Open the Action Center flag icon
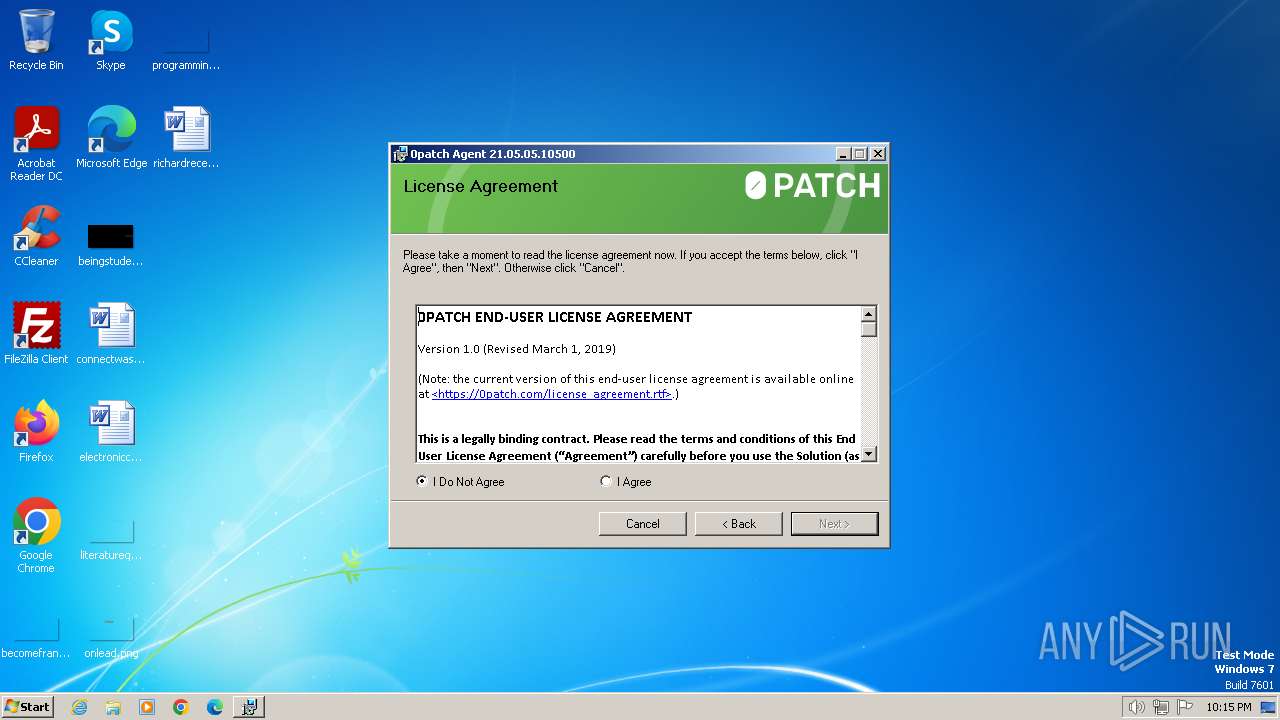 [1186, 707]
